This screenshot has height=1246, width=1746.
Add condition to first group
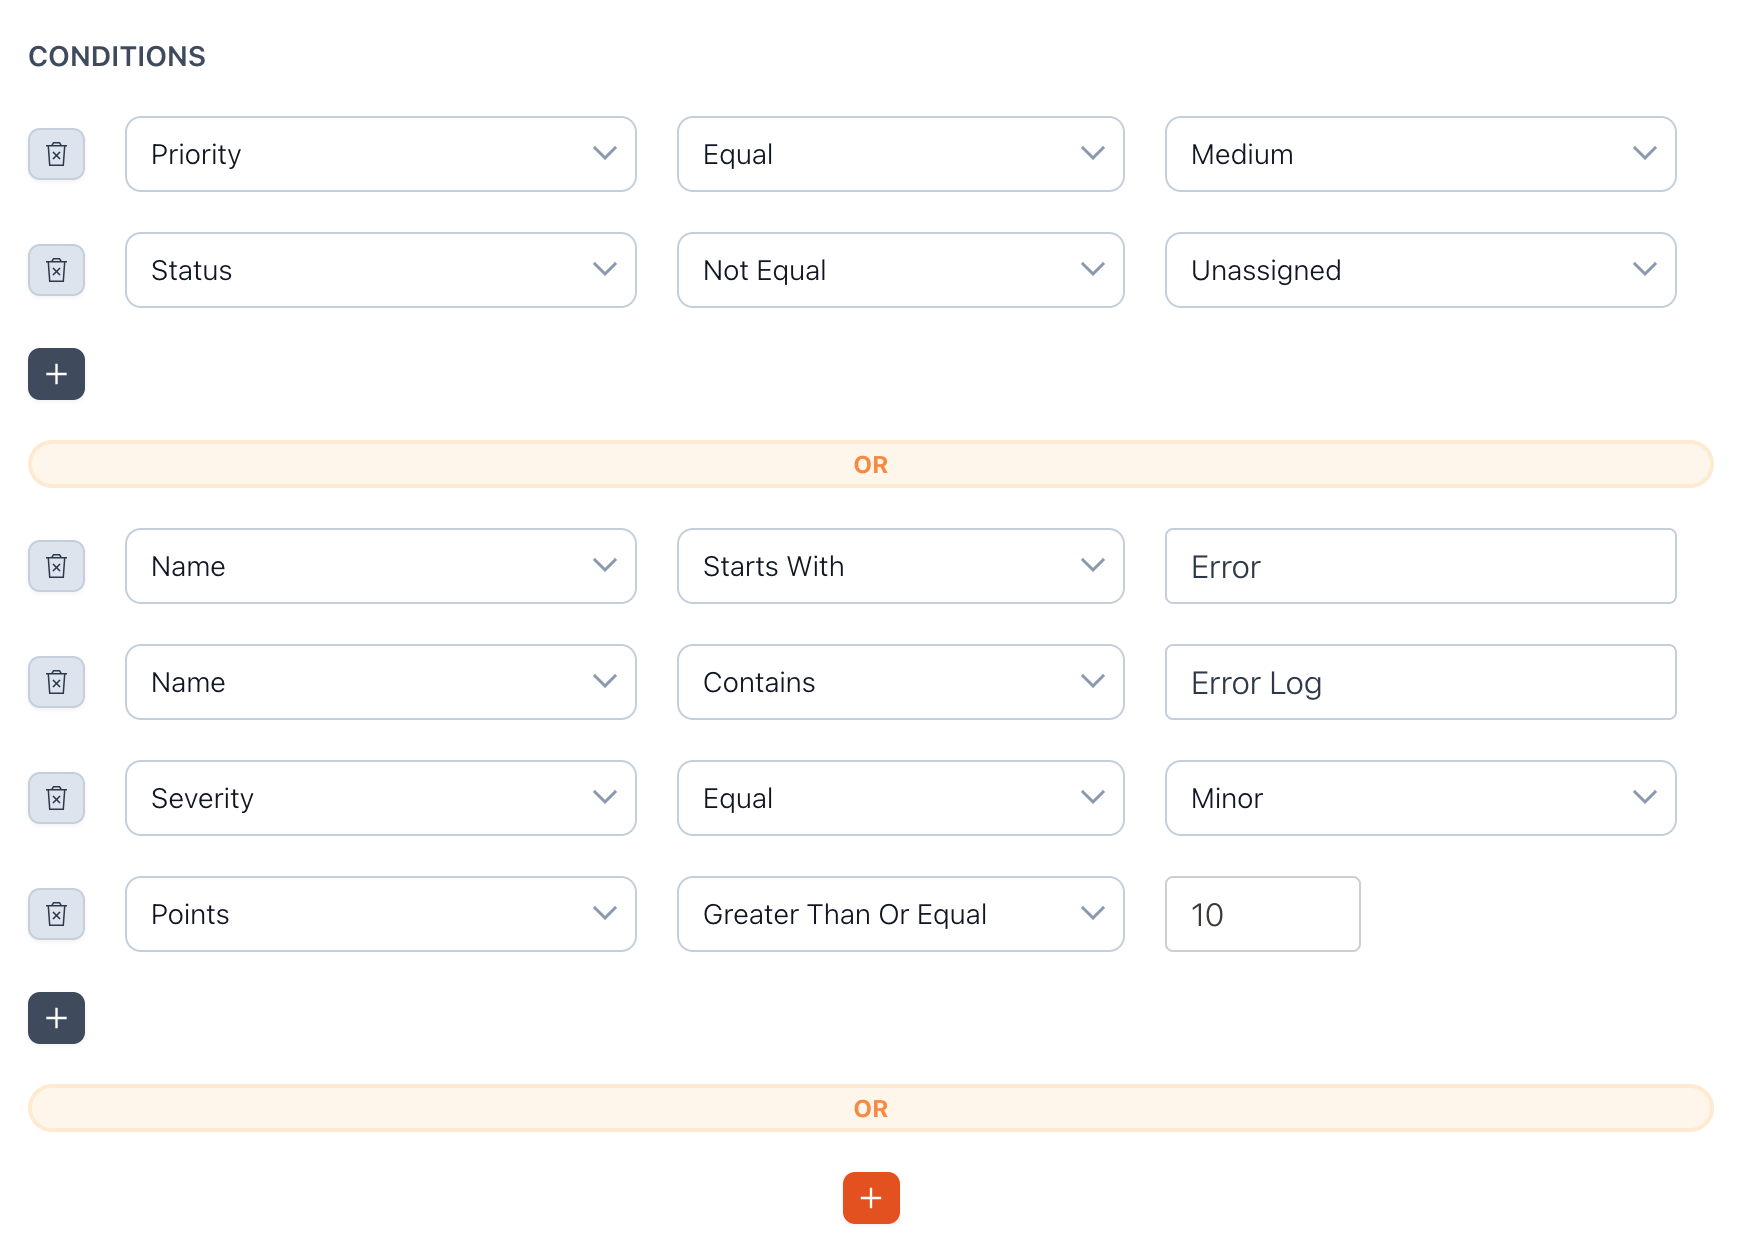coord(56,374)
